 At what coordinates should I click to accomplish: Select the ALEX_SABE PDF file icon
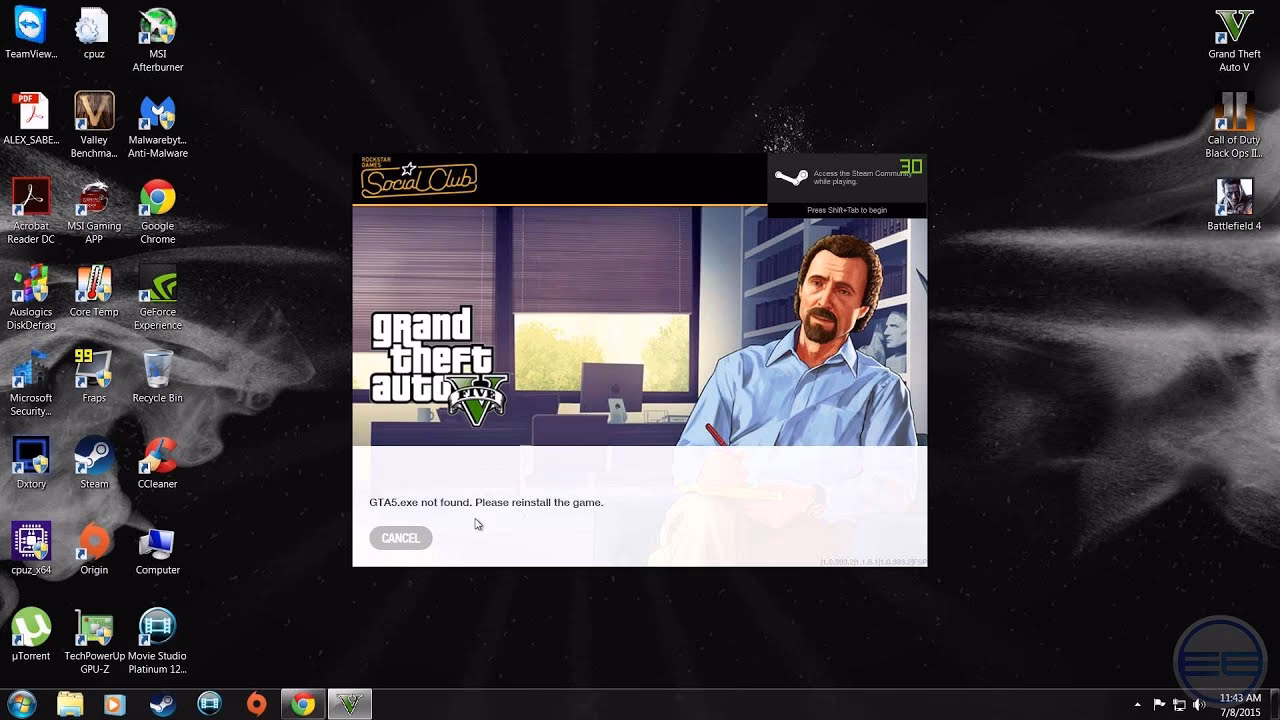31,119
